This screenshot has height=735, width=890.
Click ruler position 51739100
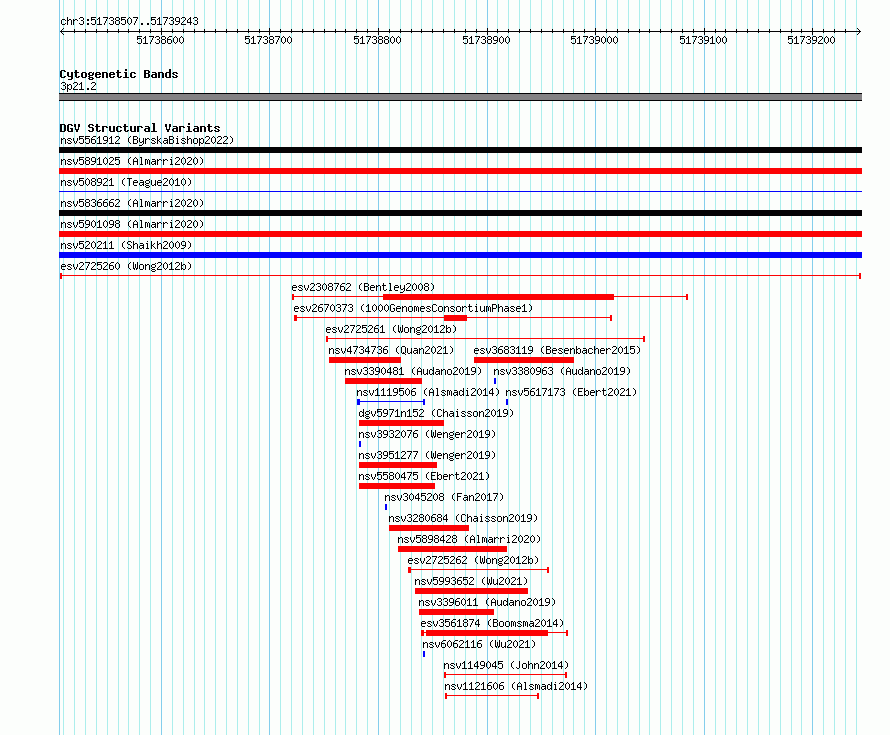coord(703,40)
